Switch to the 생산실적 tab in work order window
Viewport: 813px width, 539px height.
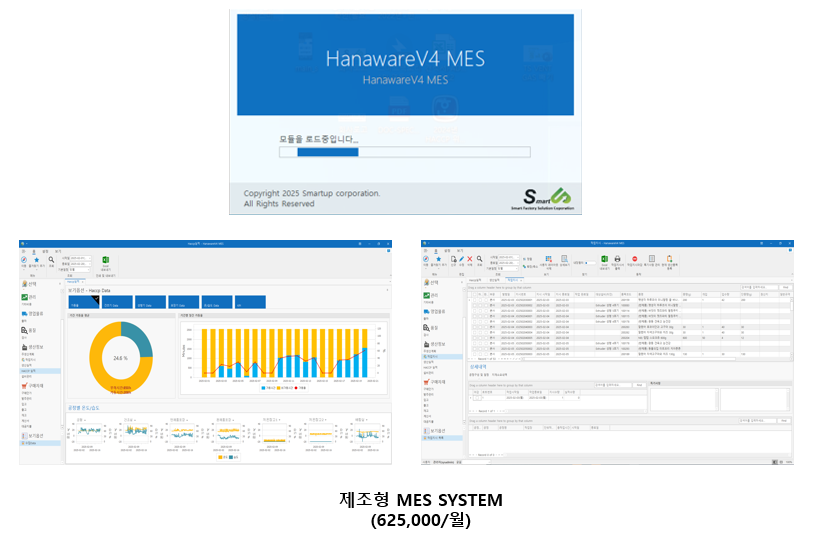click(495, 280)
